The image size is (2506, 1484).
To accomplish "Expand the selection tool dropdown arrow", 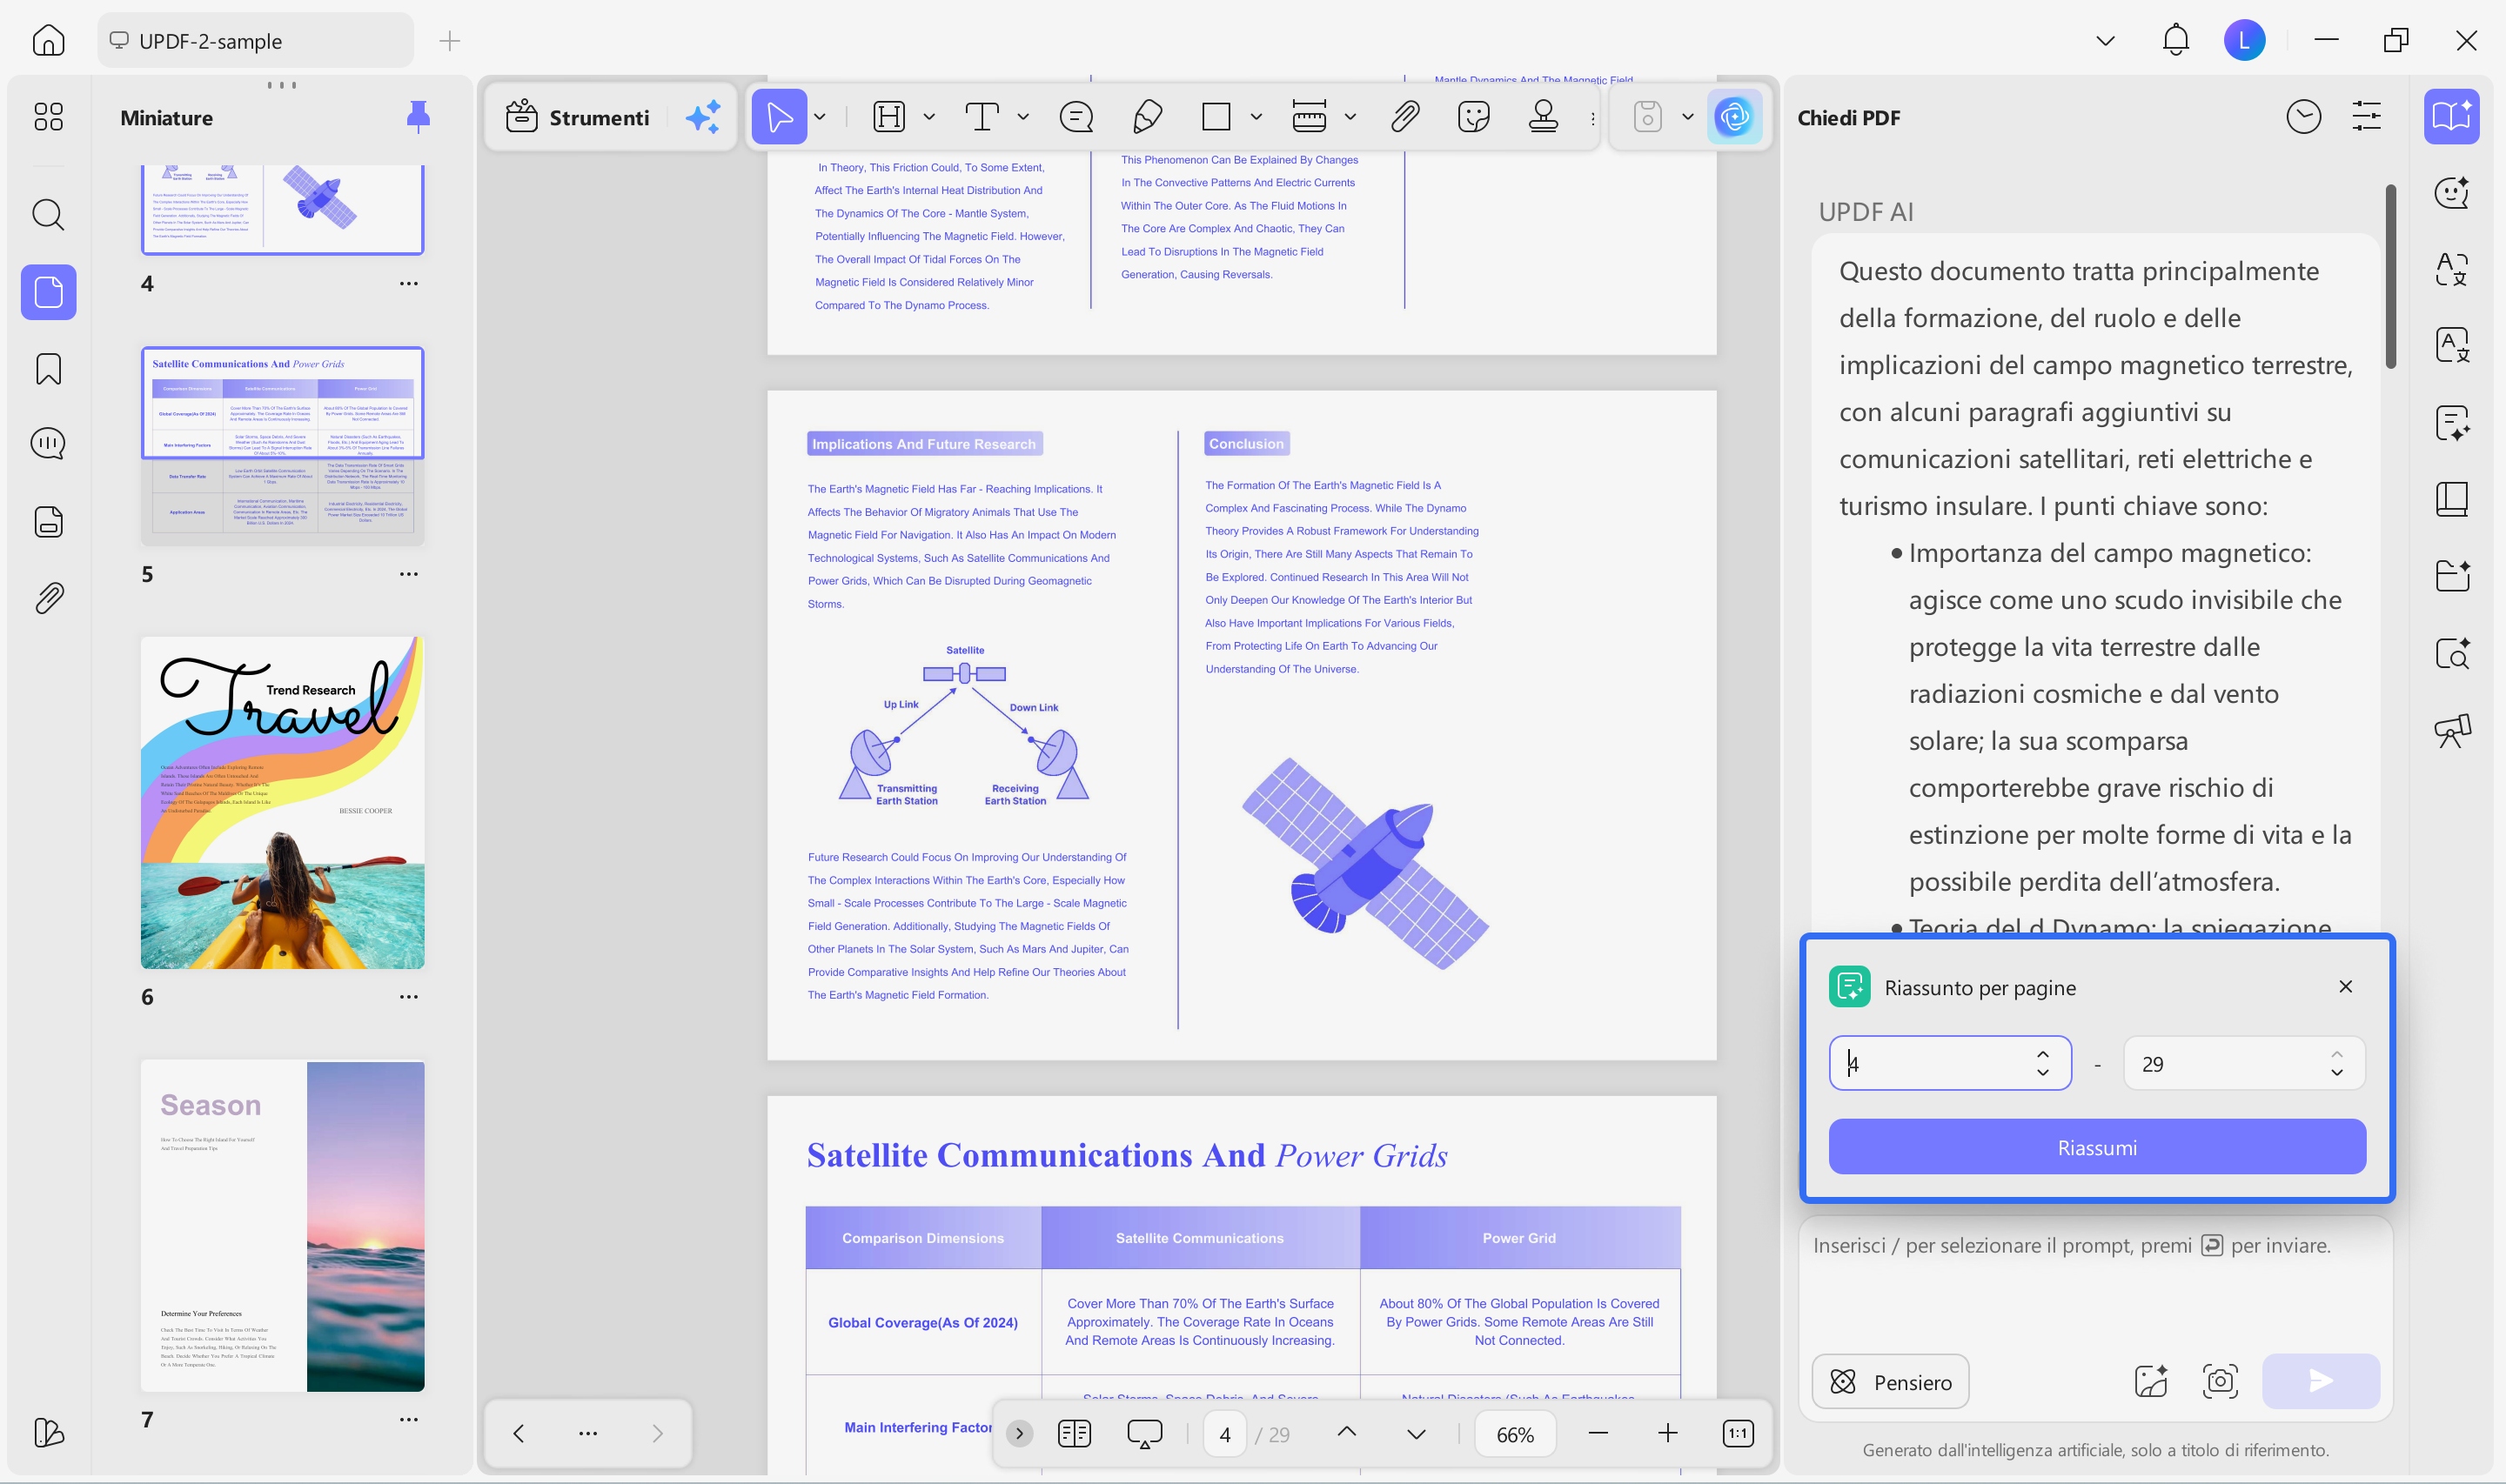I will pyautogui.click(x=820, y=117).
